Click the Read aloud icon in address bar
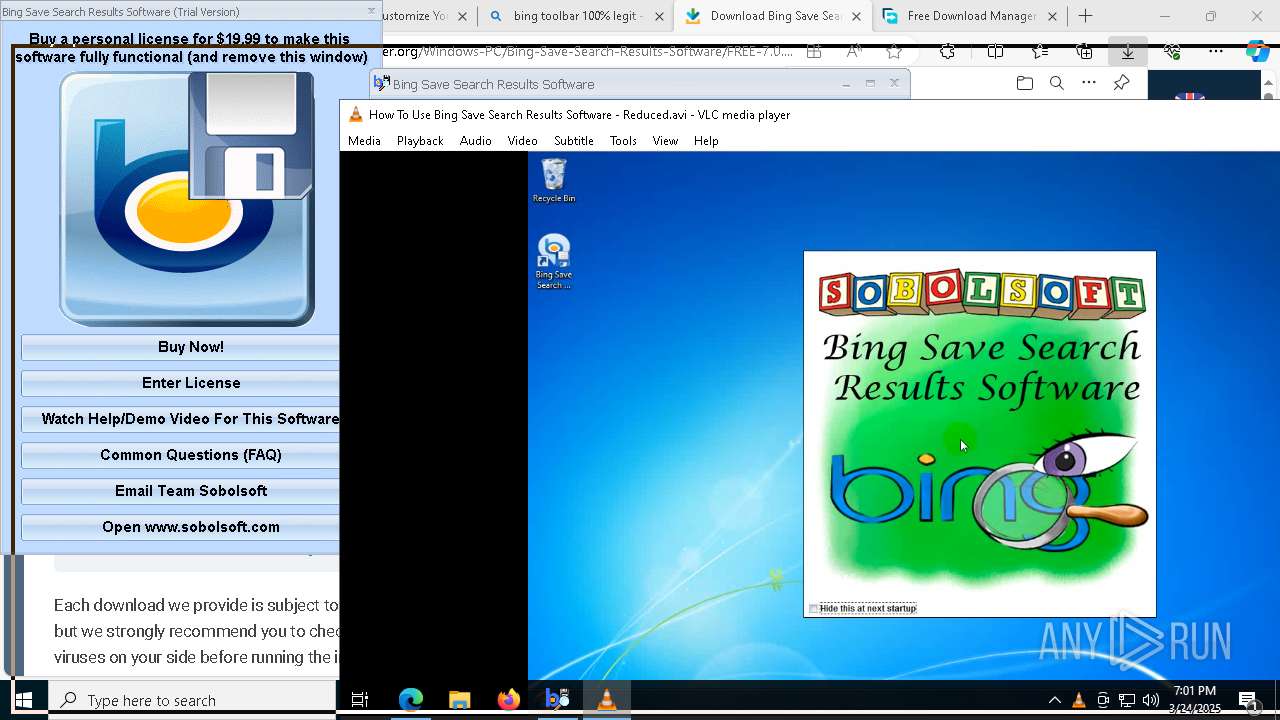 (854, 52)
